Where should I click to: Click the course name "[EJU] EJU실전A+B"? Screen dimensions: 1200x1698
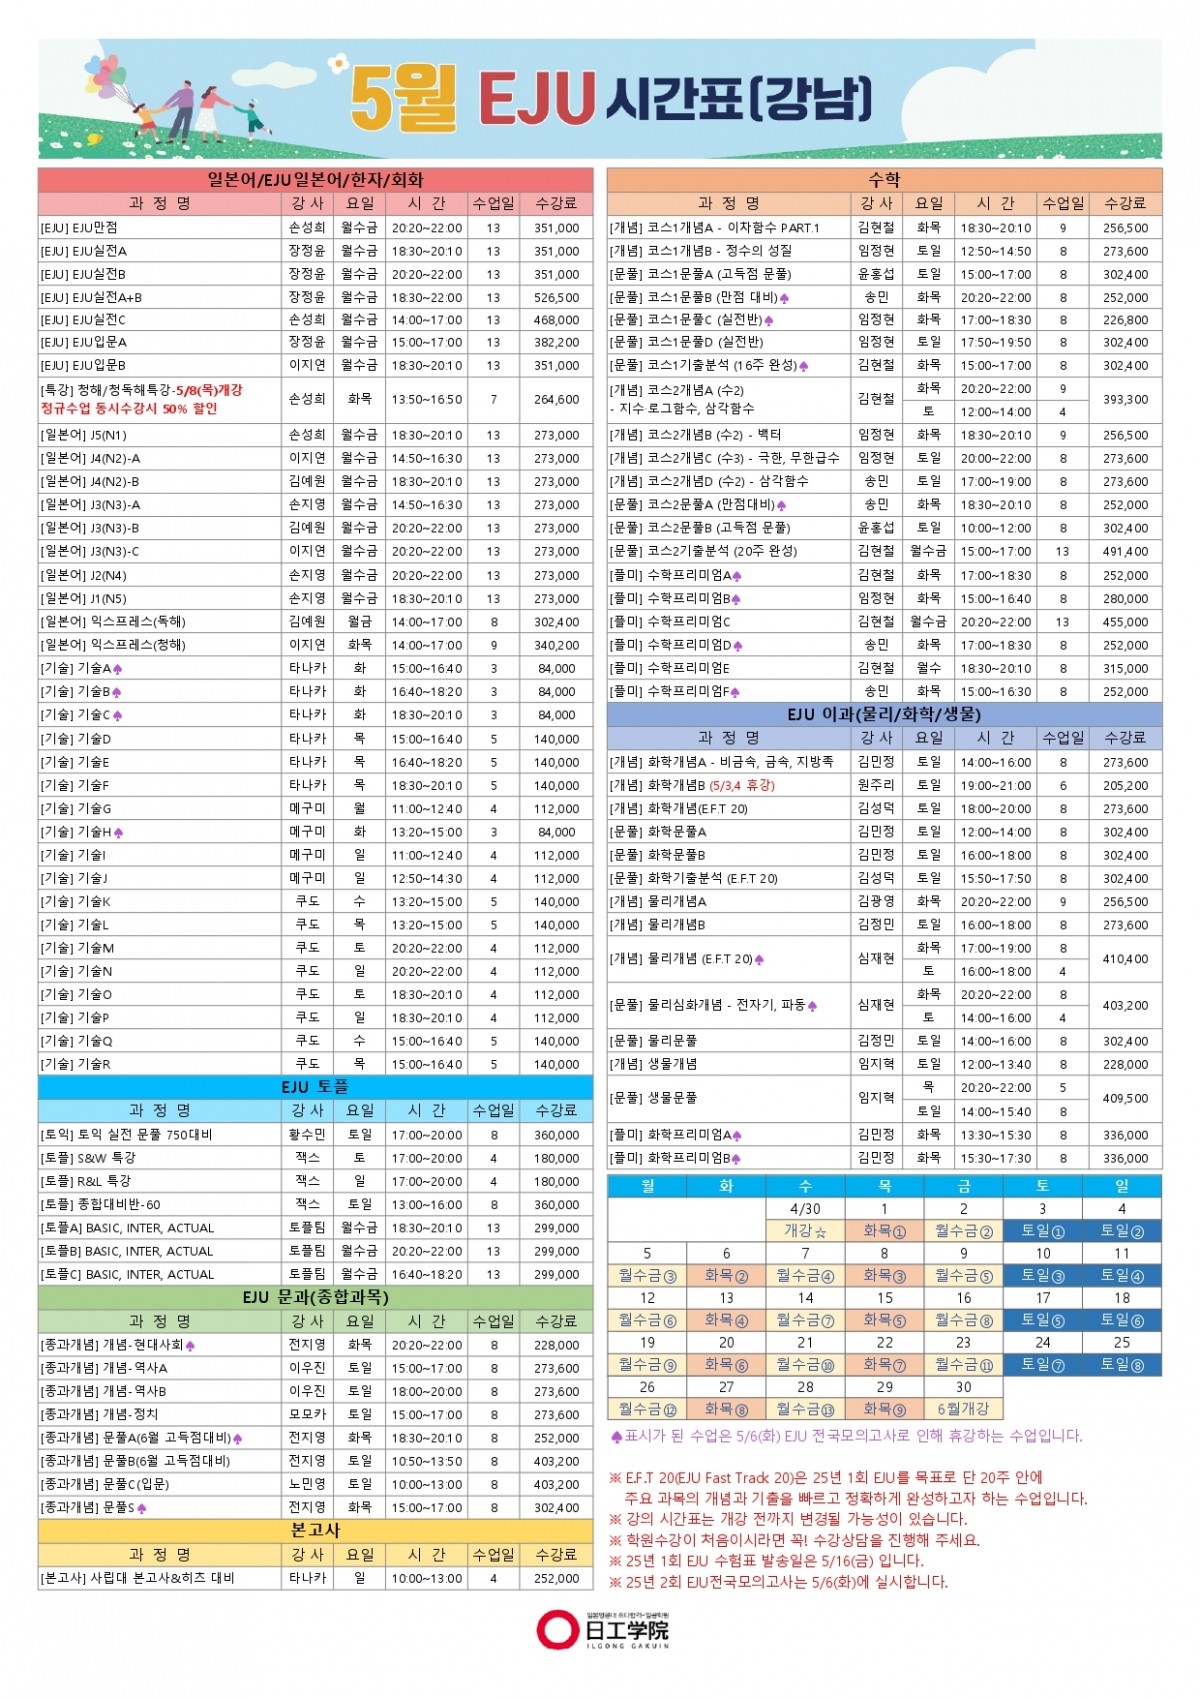91,297
